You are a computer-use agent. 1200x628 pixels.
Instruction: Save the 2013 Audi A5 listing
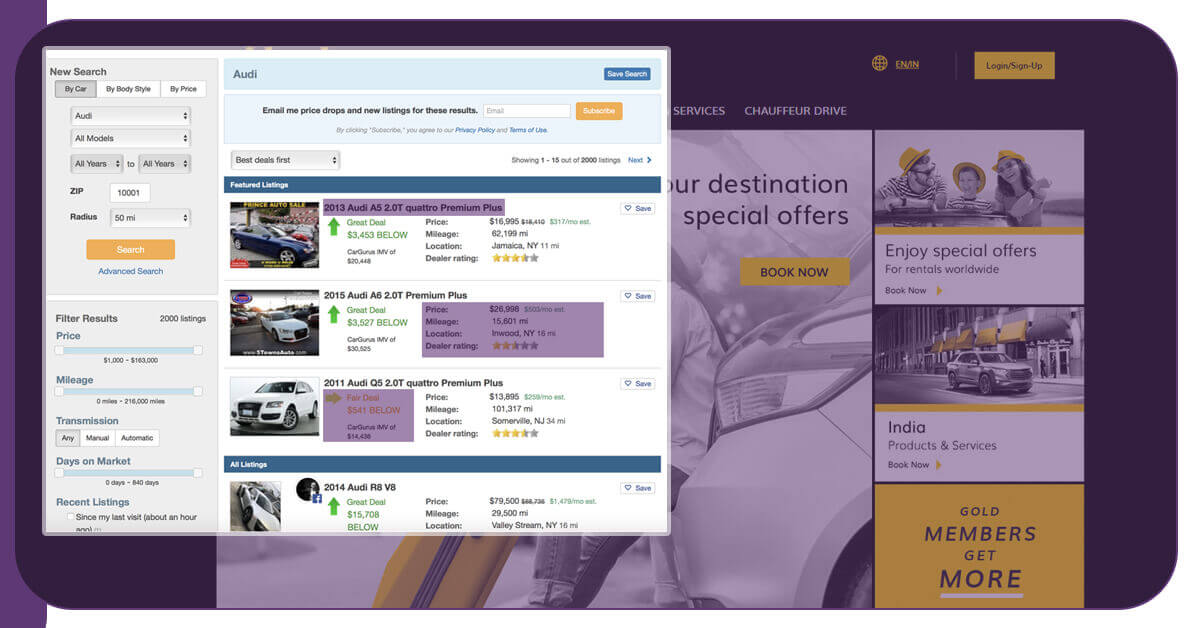[637, 208]
